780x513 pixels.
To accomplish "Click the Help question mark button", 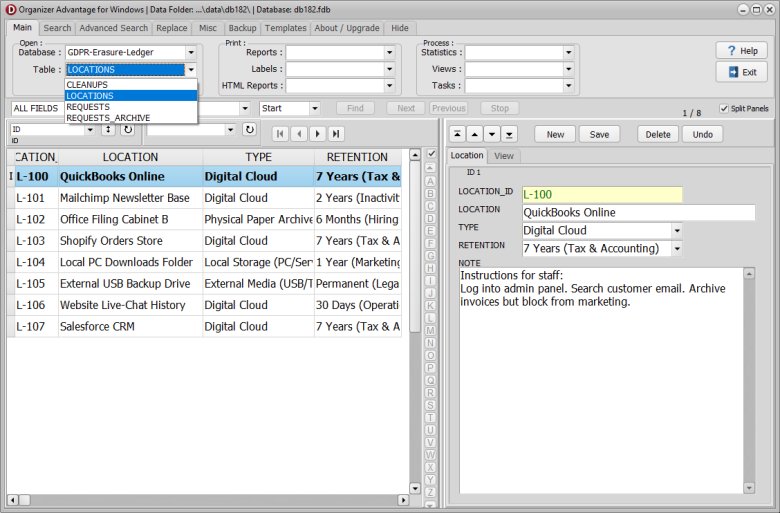I will pos(742,51).
